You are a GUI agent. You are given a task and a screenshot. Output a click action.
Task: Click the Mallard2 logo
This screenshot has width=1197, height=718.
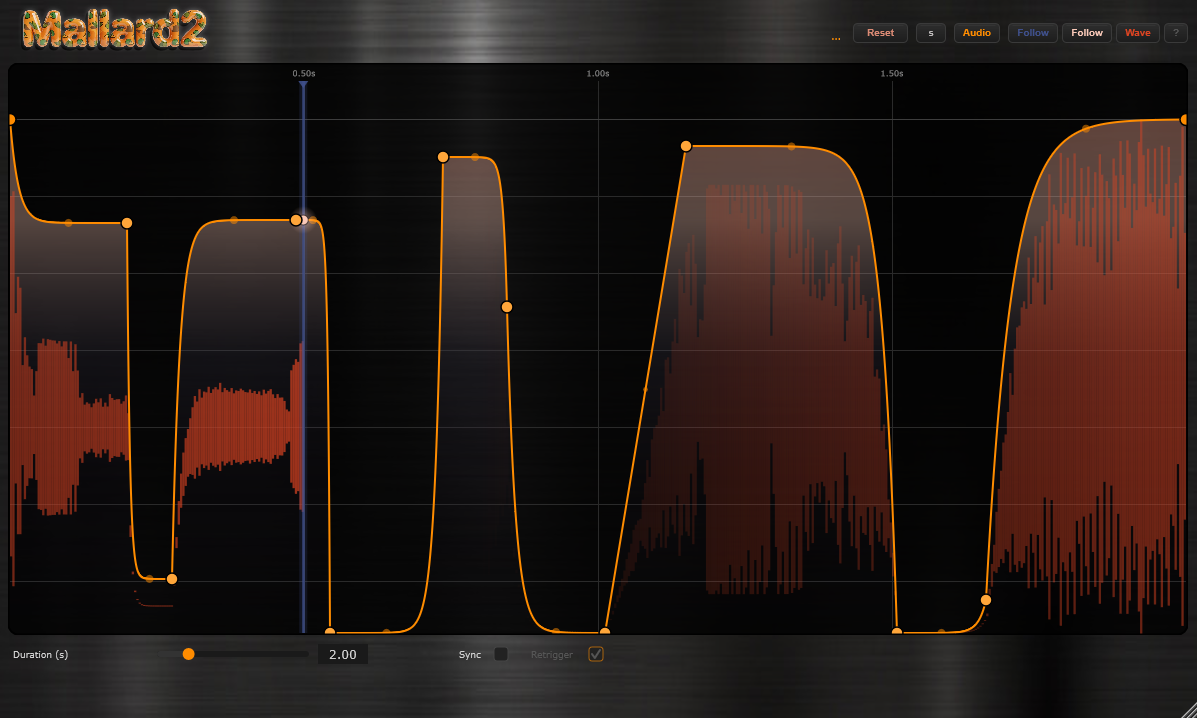[x=114, y=29]
